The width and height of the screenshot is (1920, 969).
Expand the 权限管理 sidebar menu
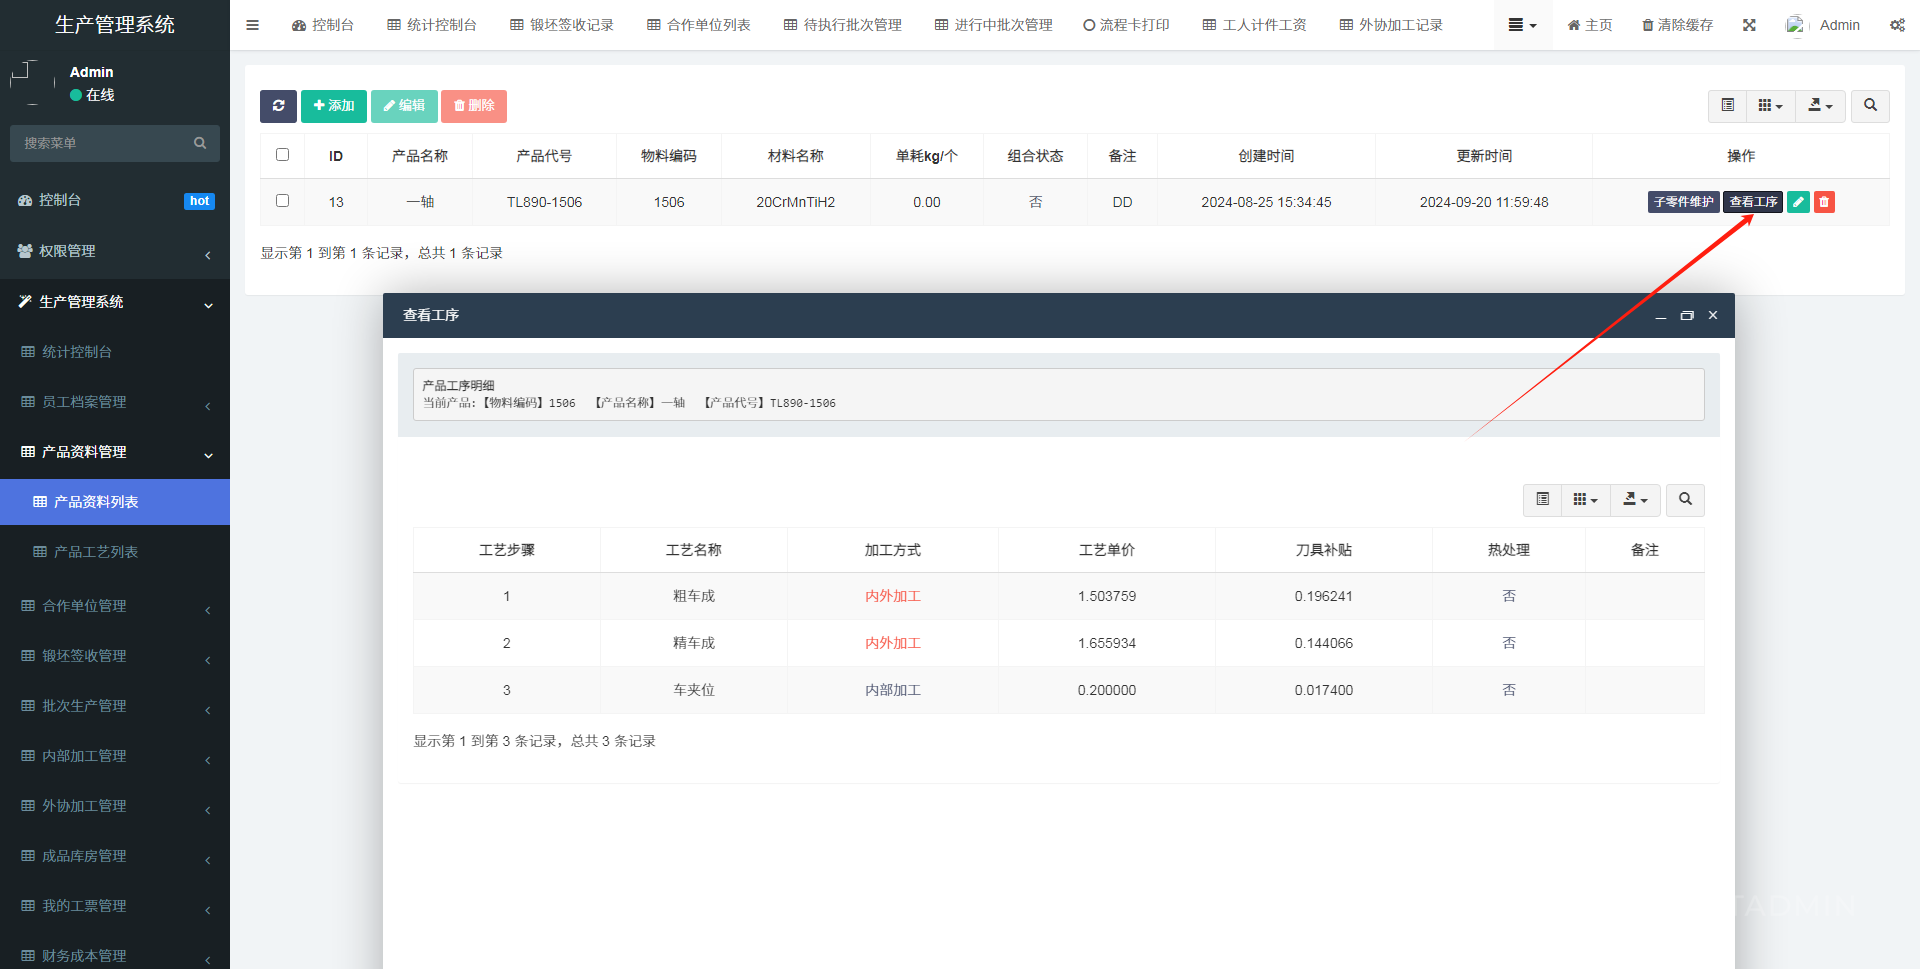tap(115, 251)
